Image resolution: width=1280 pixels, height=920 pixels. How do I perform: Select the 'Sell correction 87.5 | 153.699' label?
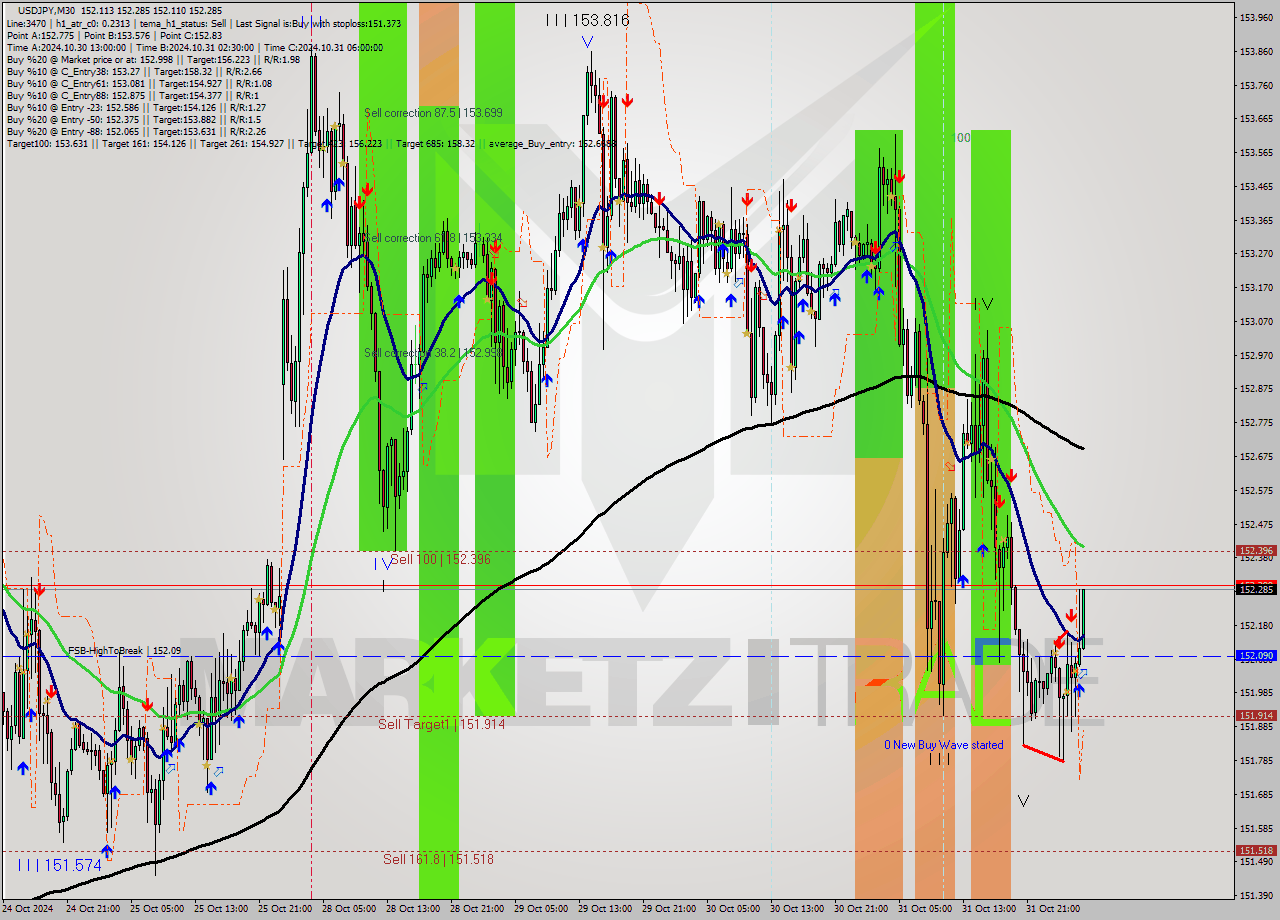(433, 113)
